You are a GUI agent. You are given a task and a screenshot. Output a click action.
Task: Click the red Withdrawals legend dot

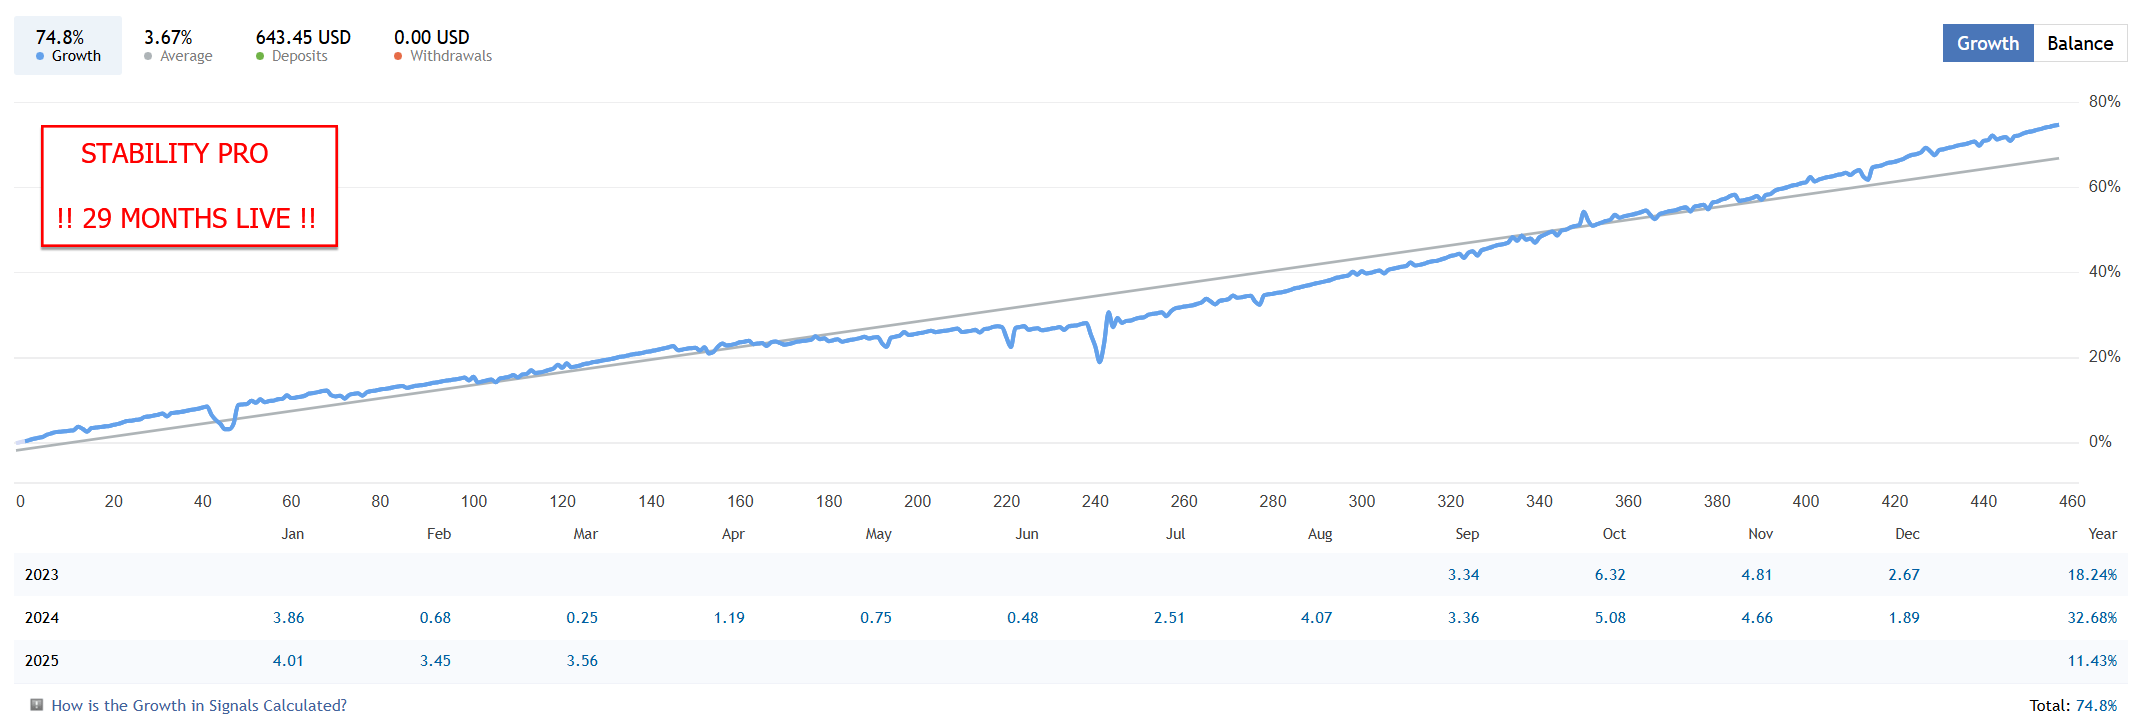398,57
